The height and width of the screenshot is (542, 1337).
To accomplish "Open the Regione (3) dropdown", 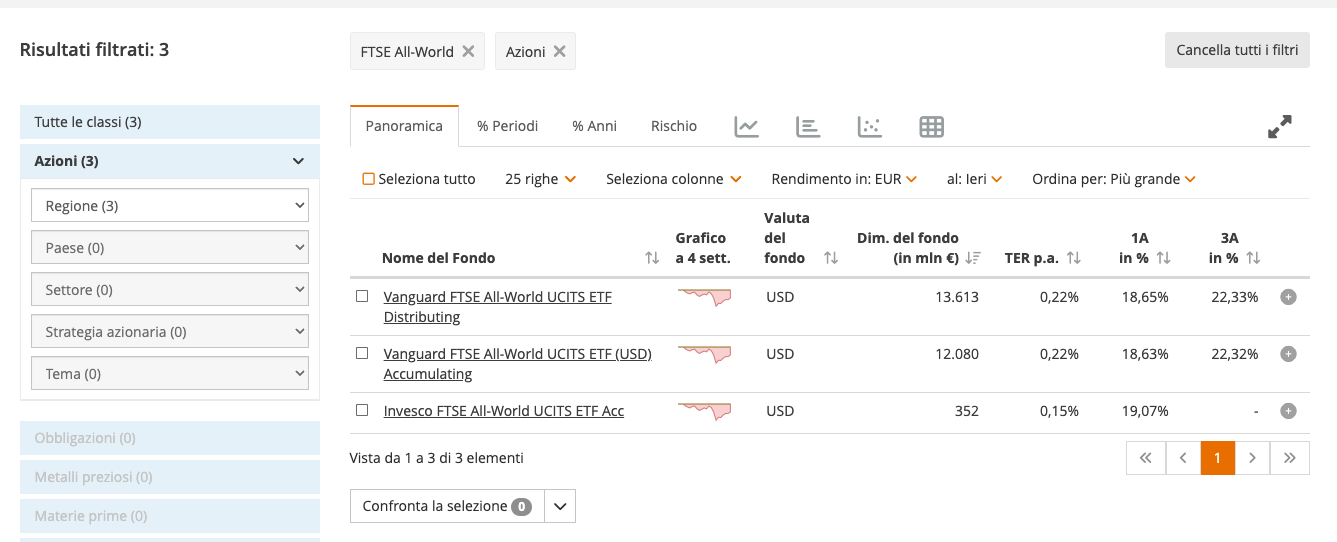I will (170, 206).
